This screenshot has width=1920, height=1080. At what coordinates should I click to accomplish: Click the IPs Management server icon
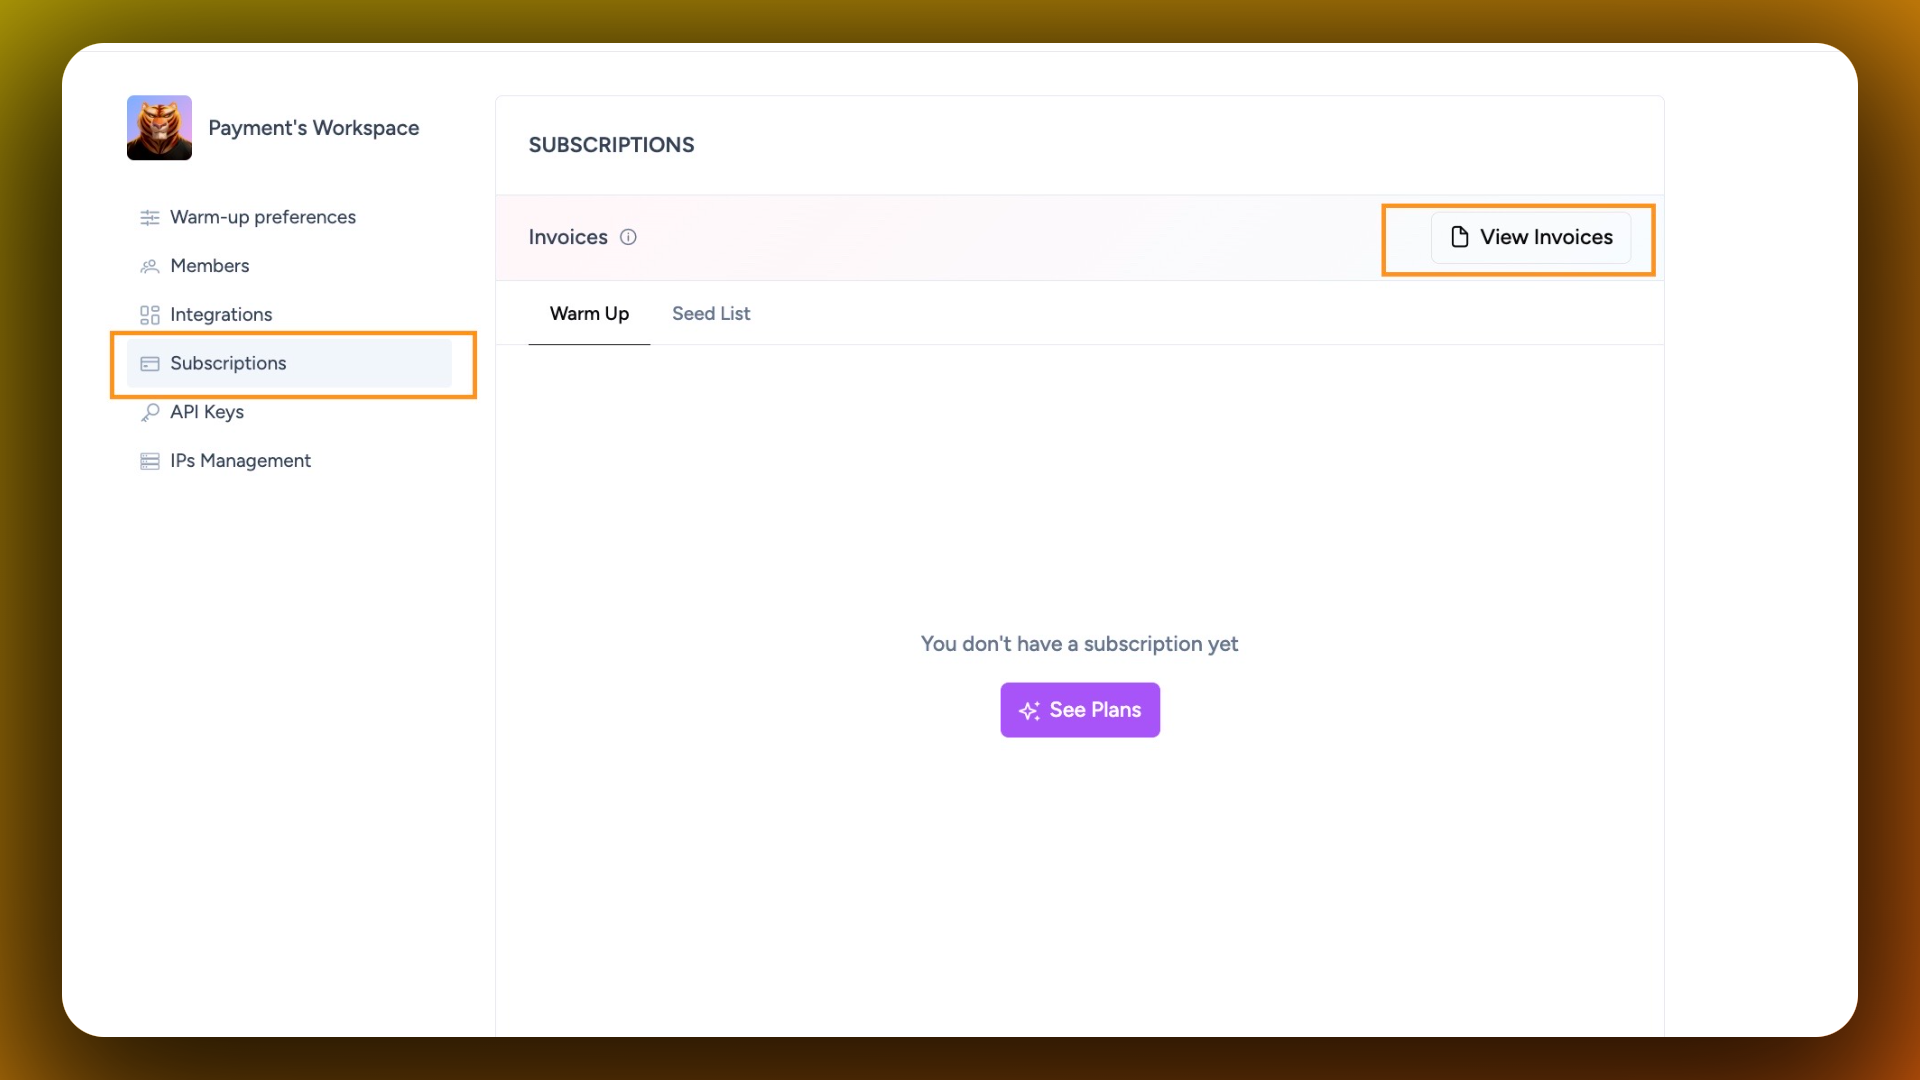150,461
